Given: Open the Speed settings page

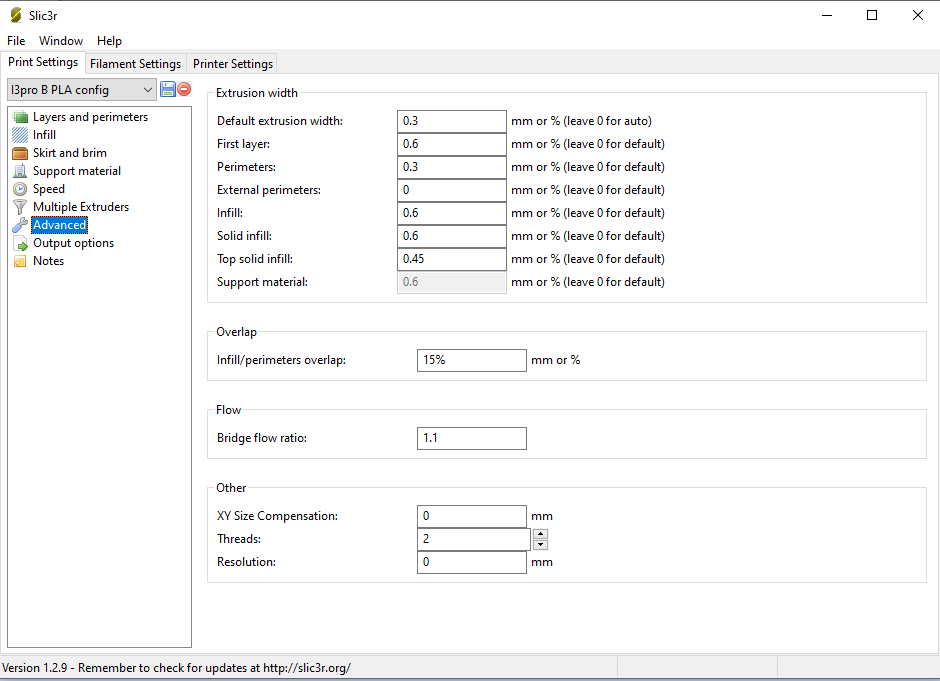Looking at the screenshot, I should coord(48,189).
